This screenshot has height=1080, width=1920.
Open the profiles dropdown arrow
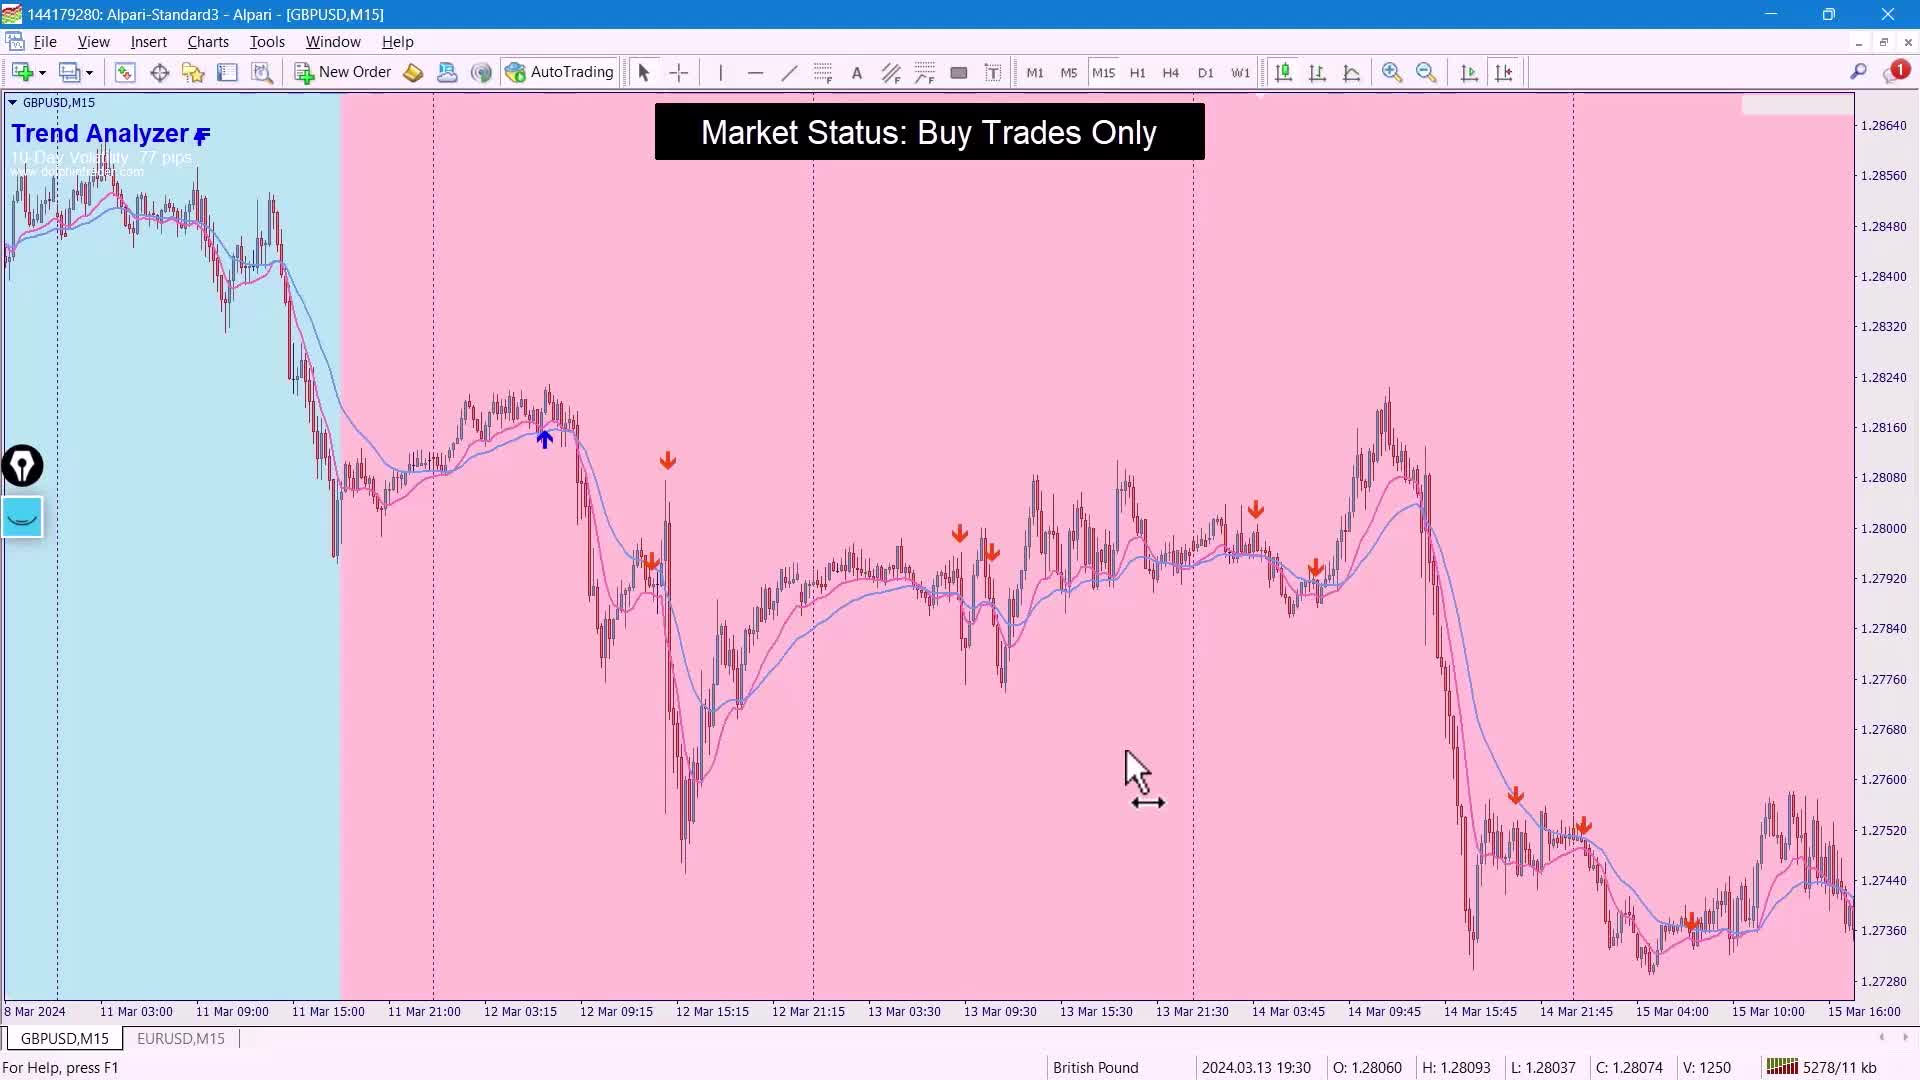point(89,73)
